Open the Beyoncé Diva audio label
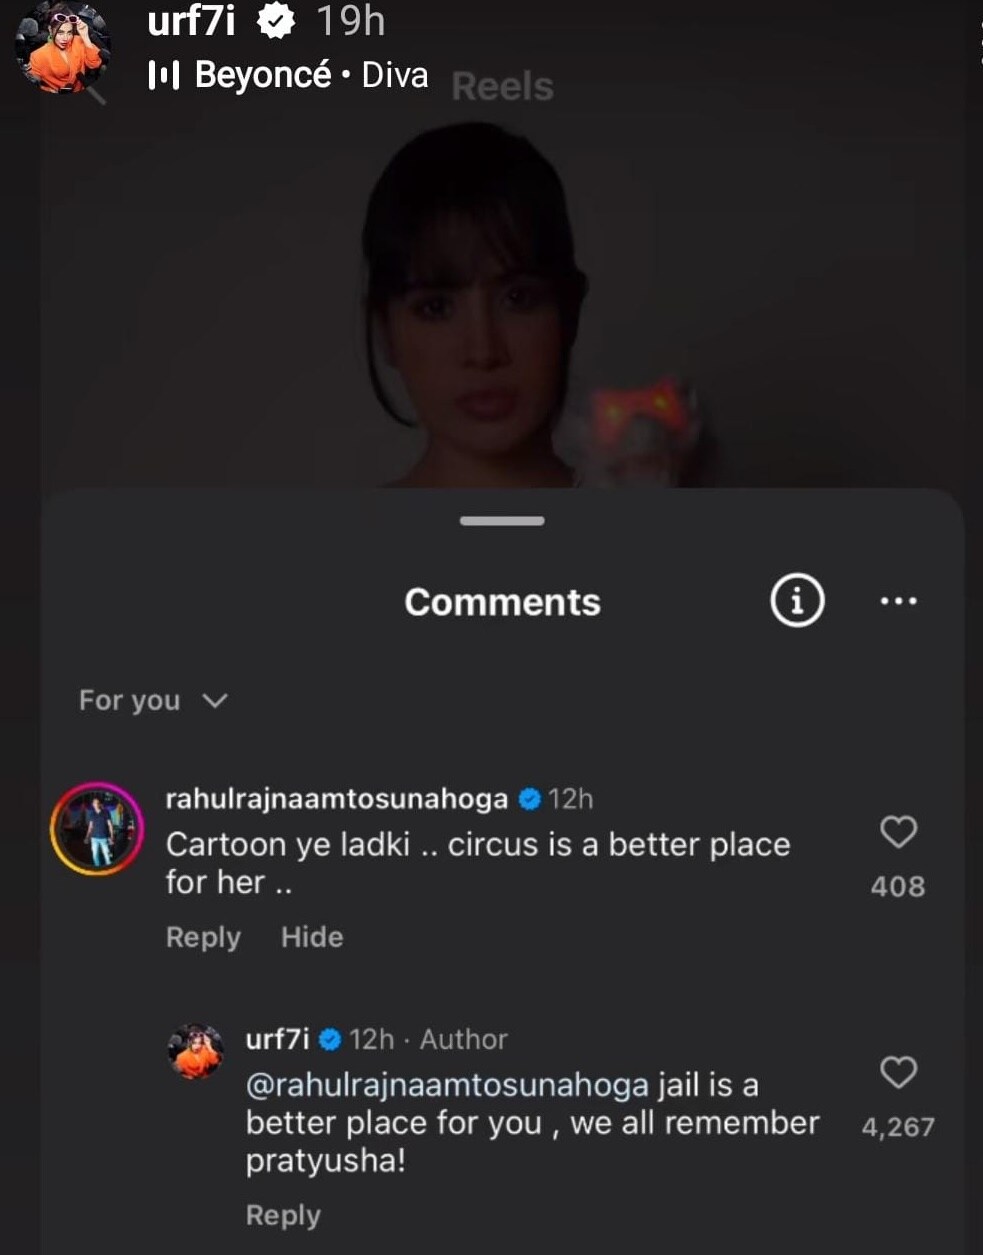Viewport: 983px width, 1255px height. [311, 75]
